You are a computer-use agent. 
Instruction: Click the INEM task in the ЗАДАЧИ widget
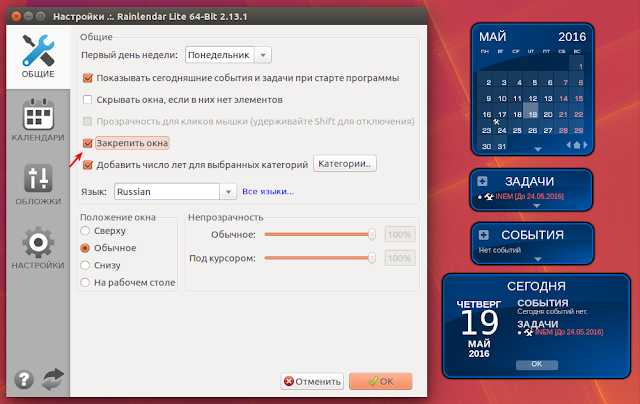click(529, 197)
